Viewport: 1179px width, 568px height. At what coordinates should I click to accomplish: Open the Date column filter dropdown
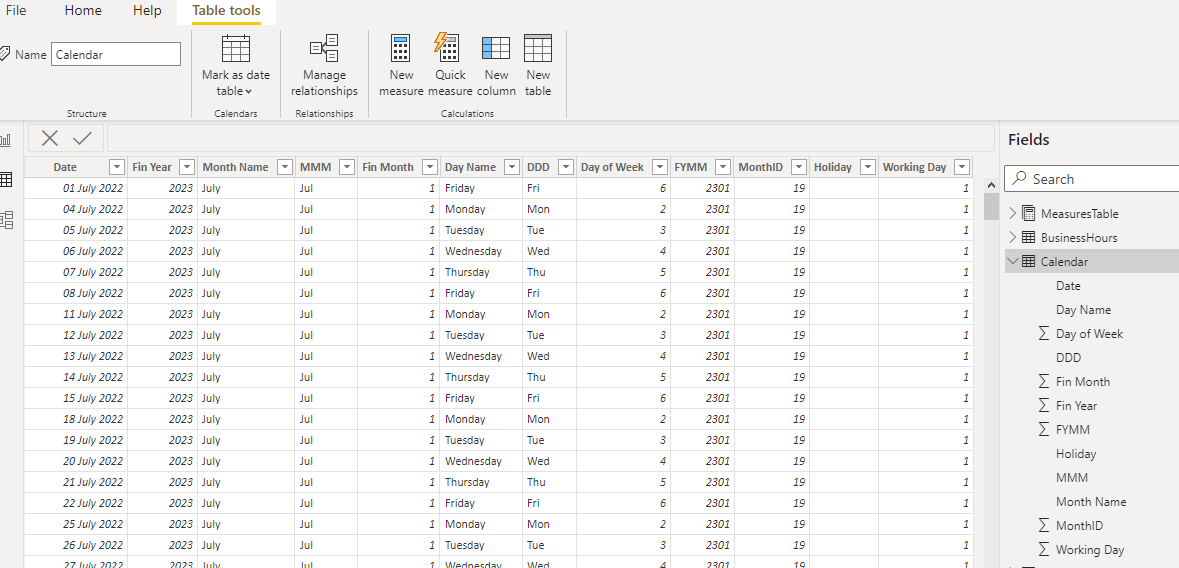pyautogui.click(x=117, y=167)
